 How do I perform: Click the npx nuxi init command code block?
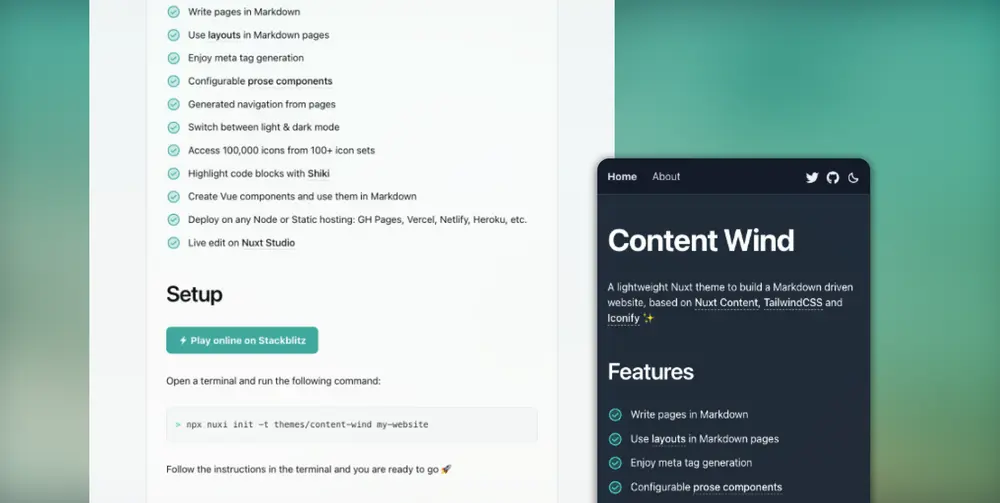(351, 425)
